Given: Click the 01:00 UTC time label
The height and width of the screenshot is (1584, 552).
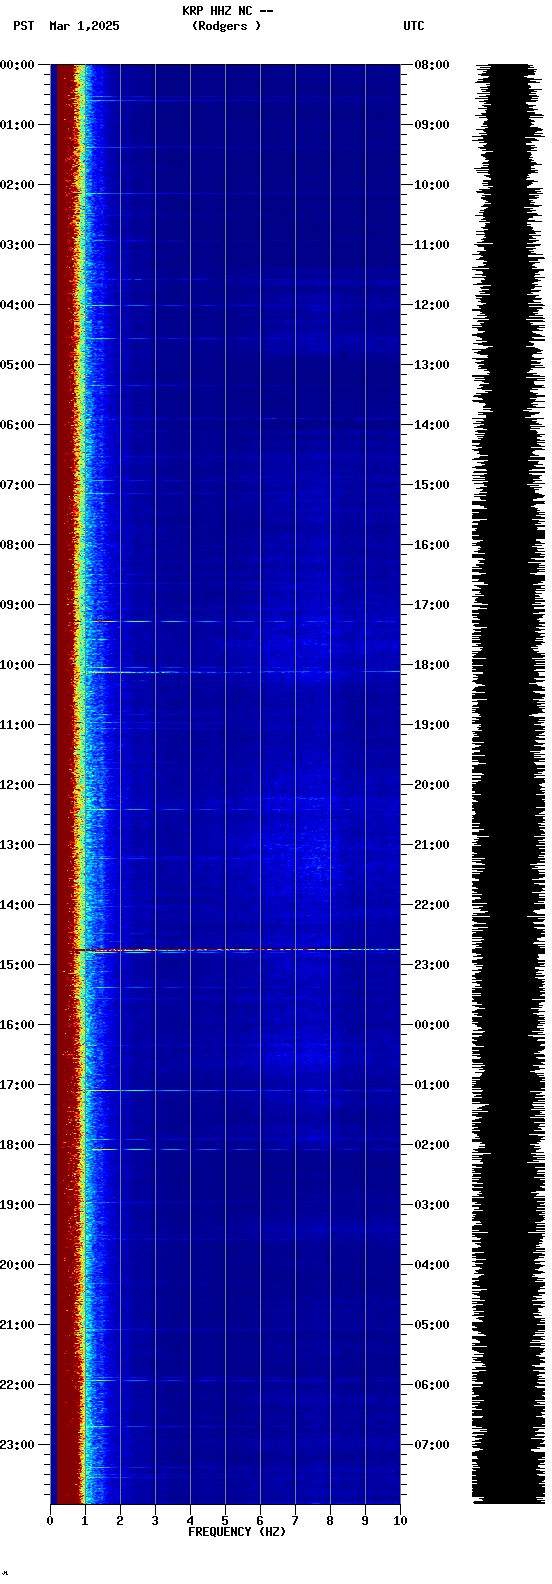Looking at the screenshot, I should point(432,1085).
